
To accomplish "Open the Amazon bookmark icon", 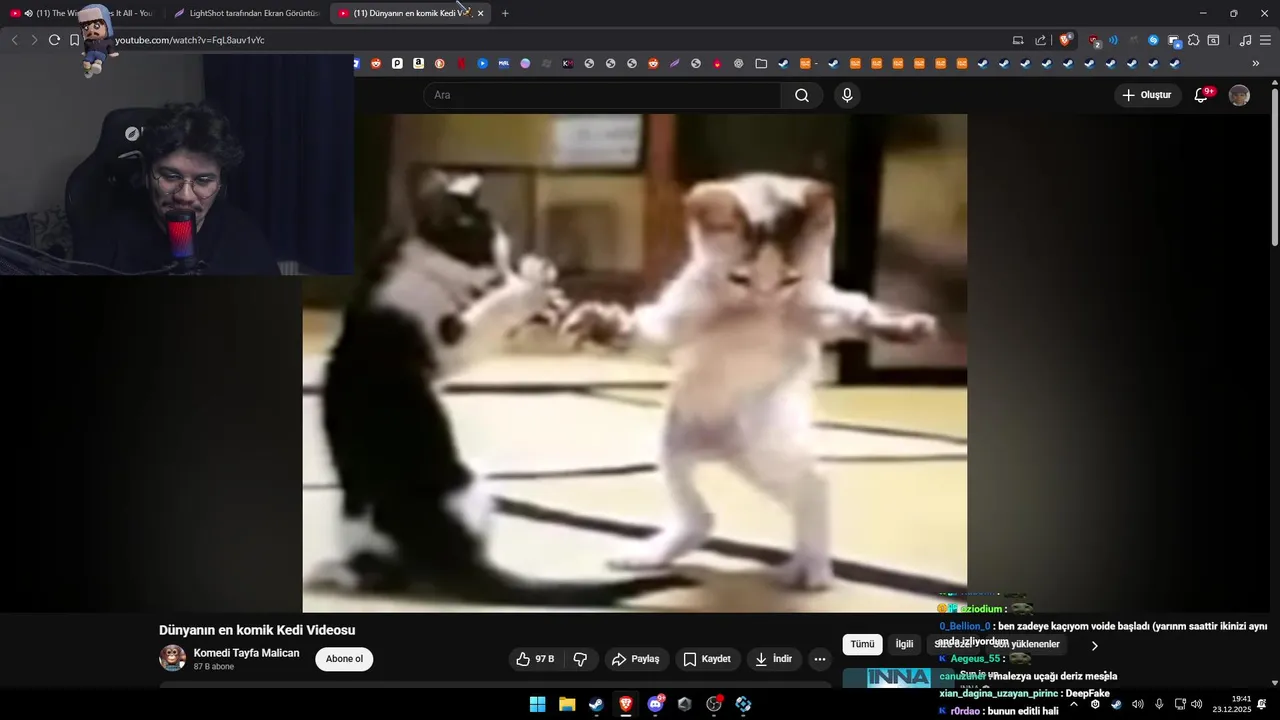I will 418,63.
